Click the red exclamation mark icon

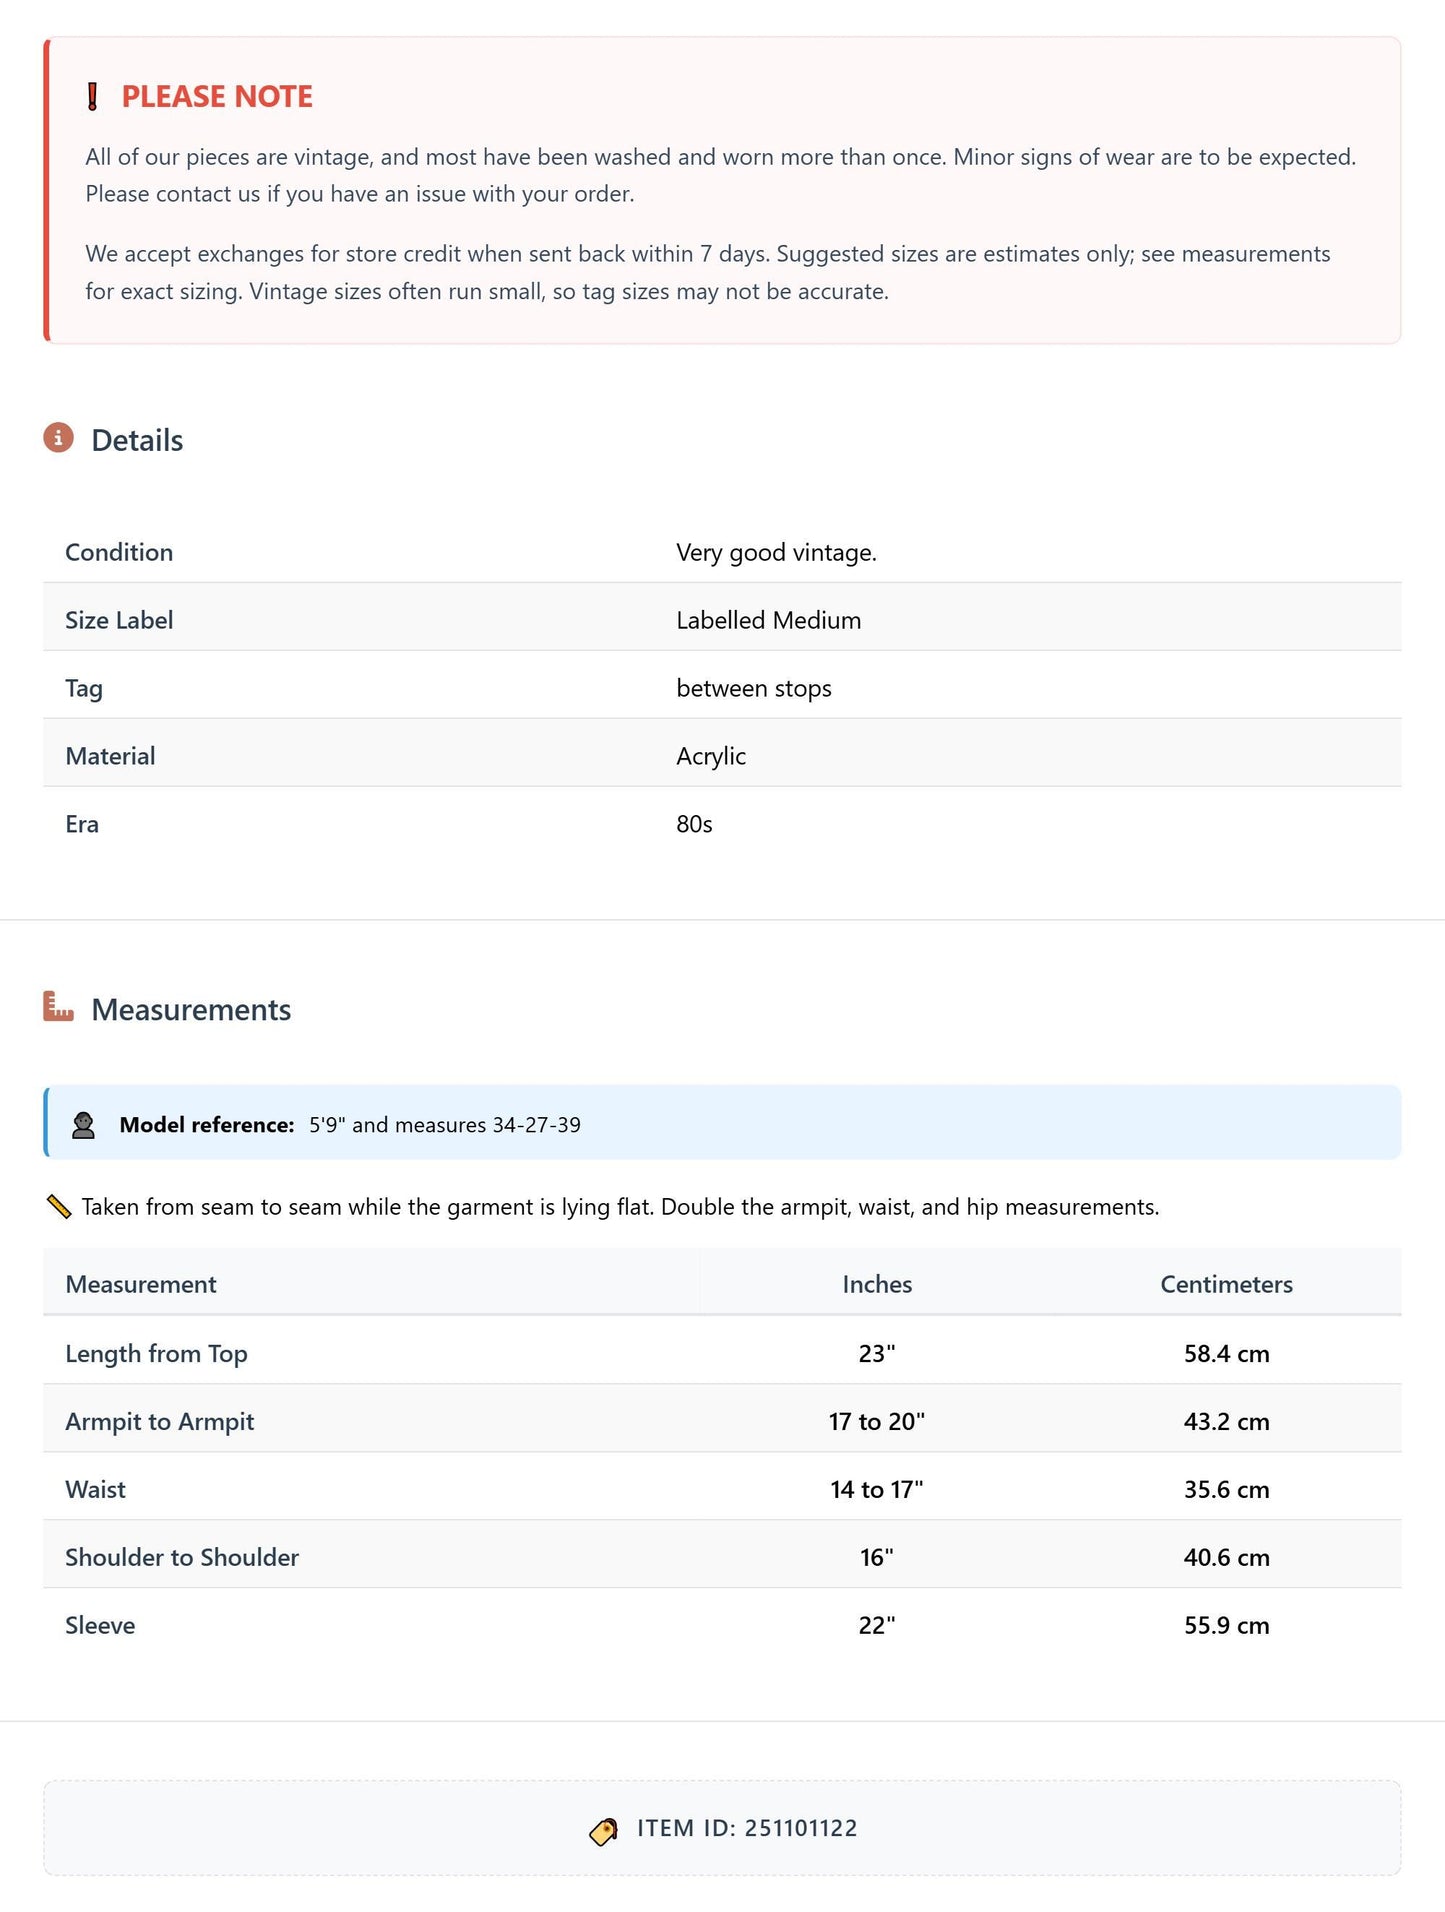(x=93, y=97)
